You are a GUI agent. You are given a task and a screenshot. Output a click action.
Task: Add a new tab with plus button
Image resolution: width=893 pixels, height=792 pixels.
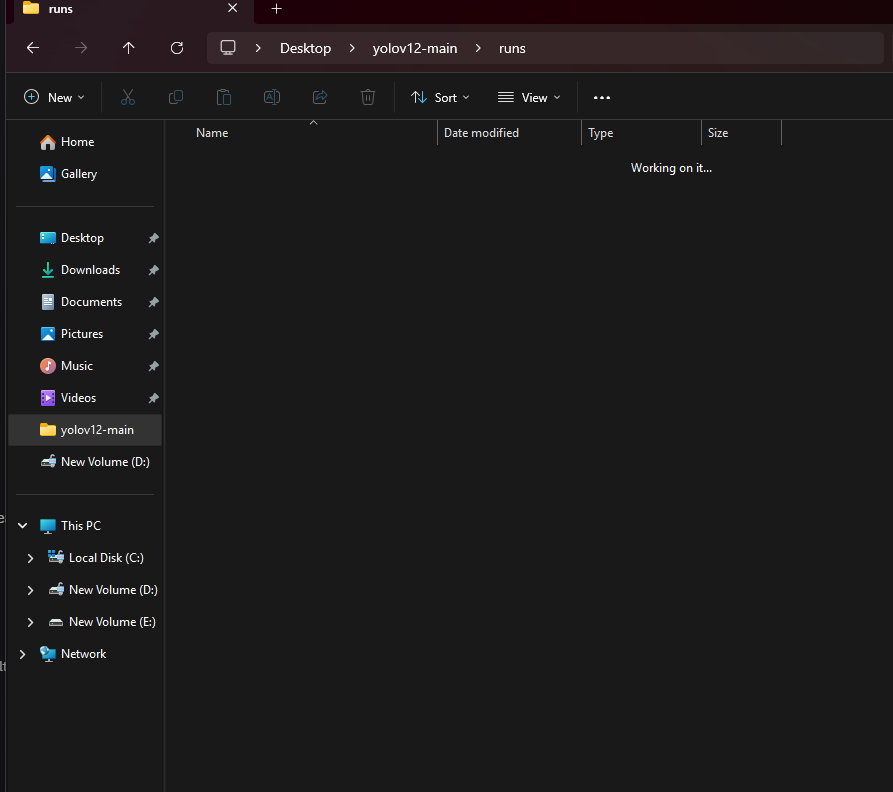(276, 9)
